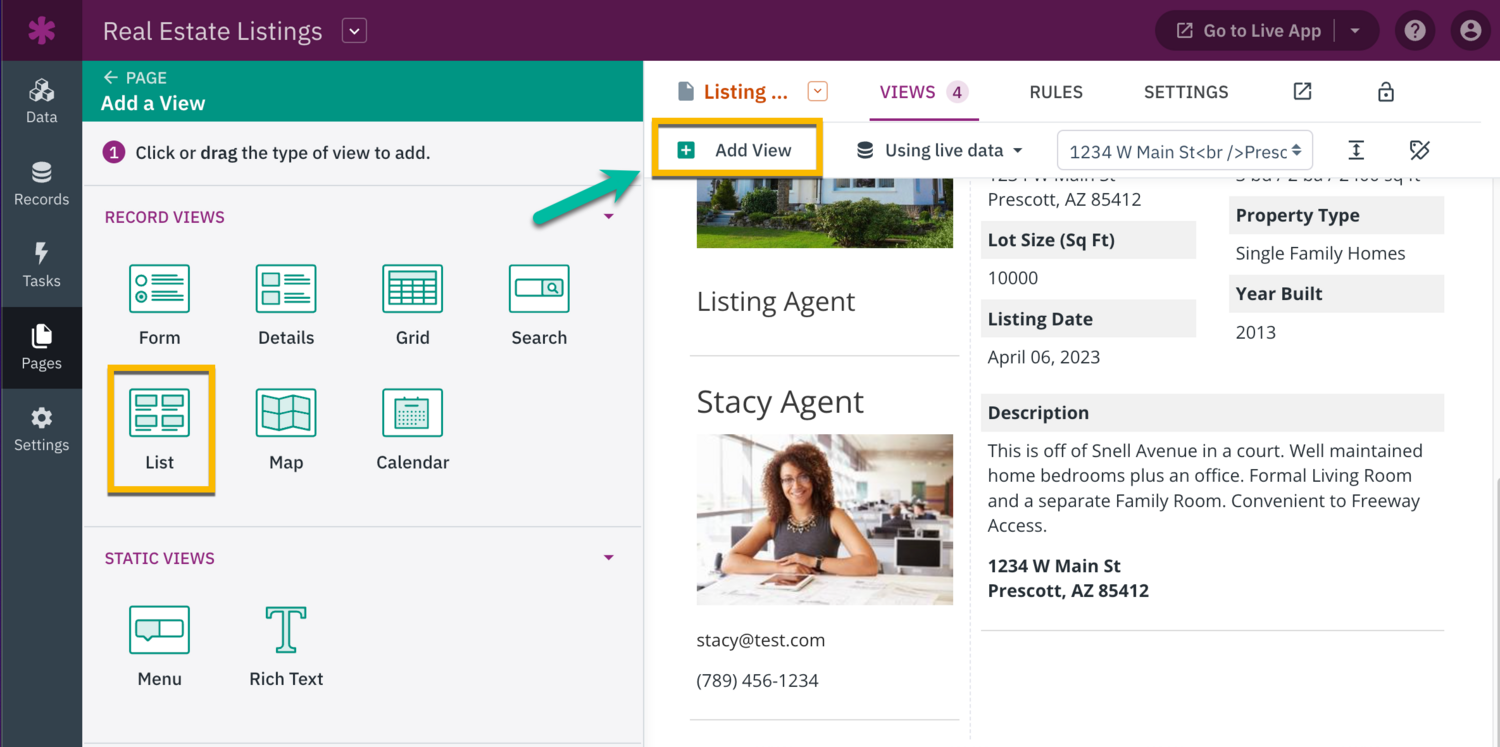Image resolution: width=1500 pixels, height=747 pixels.
Task: Open the Using live data dropdown
Action: tap(940, 151)
